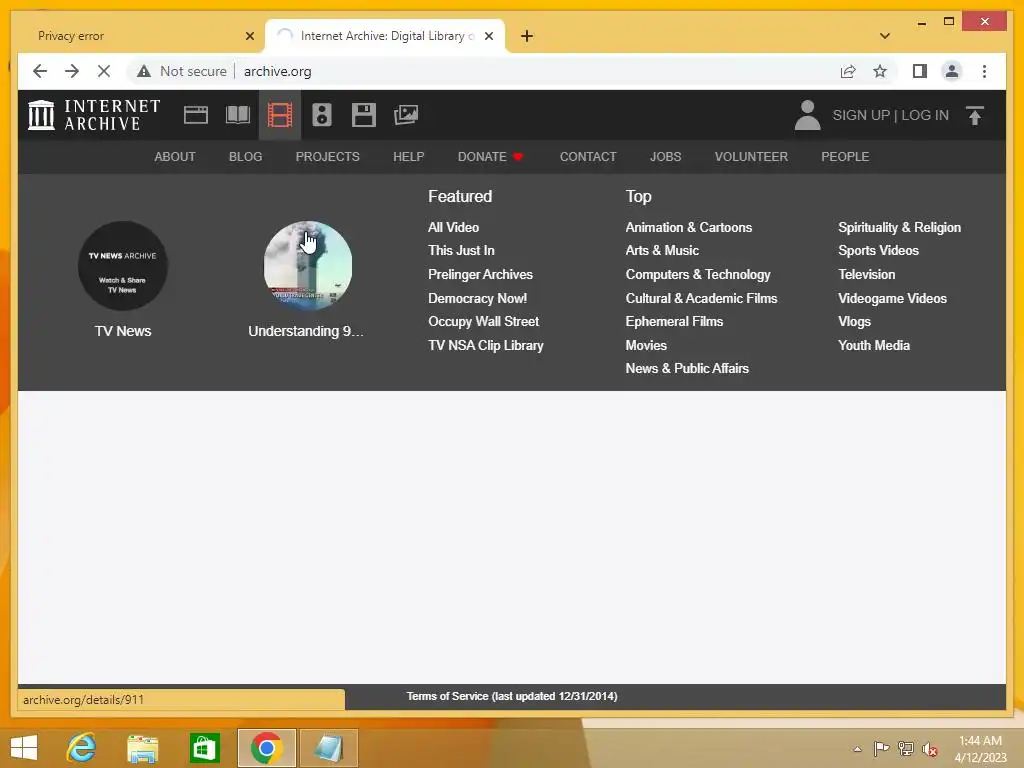Expand the tab search chevron
Screen dimensions: 1024x768
pos(885,36)
